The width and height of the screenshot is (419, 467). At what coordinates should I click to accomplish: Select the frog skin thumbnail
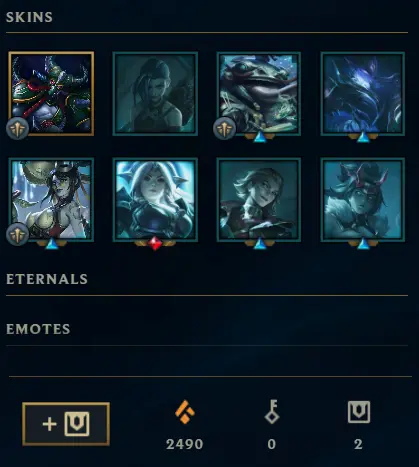(259, 93)
